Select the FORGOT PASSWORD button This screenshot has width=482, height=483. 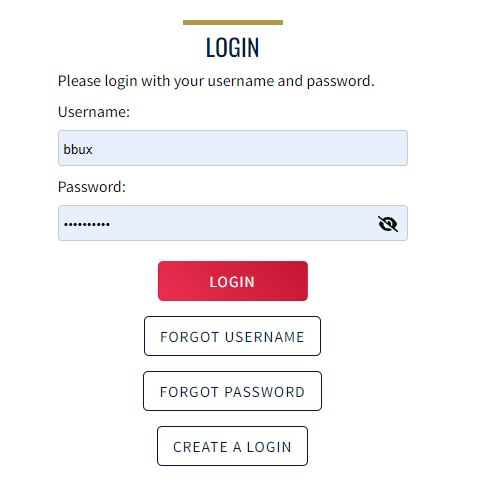pos(232,391)
